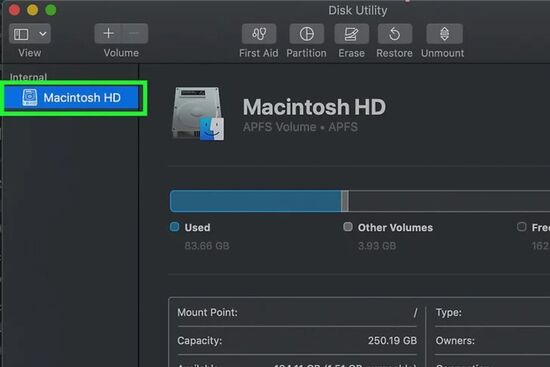The height and width of the screenshot is (367, 550).
Task: Click the Other Volumes gray swatch
Action: [348, 227]
